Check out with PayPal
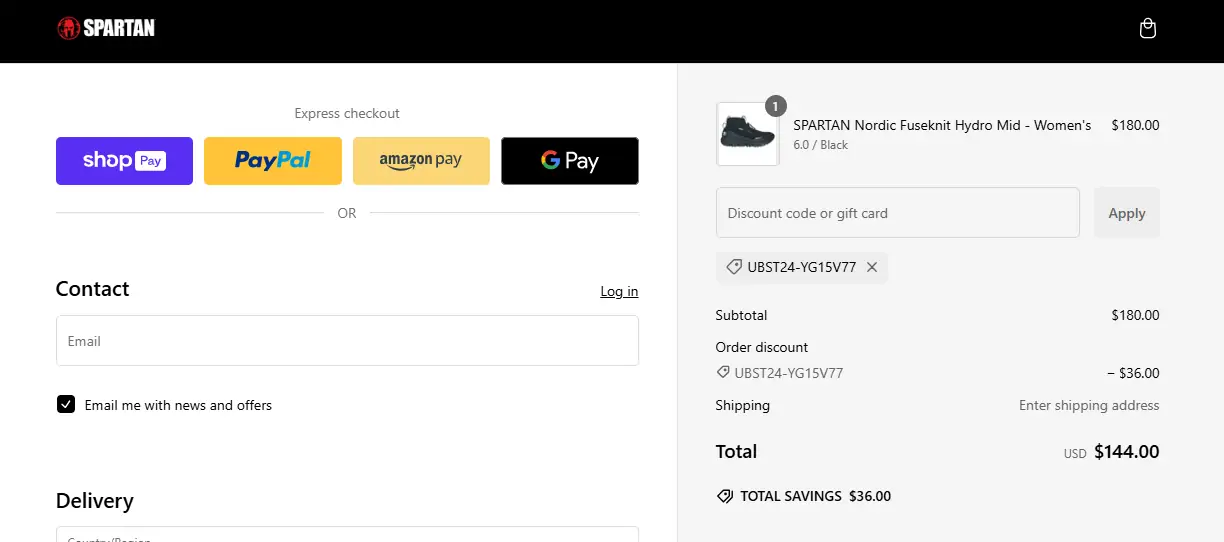This screenshot has height=542, width=1224. point(273,161)
